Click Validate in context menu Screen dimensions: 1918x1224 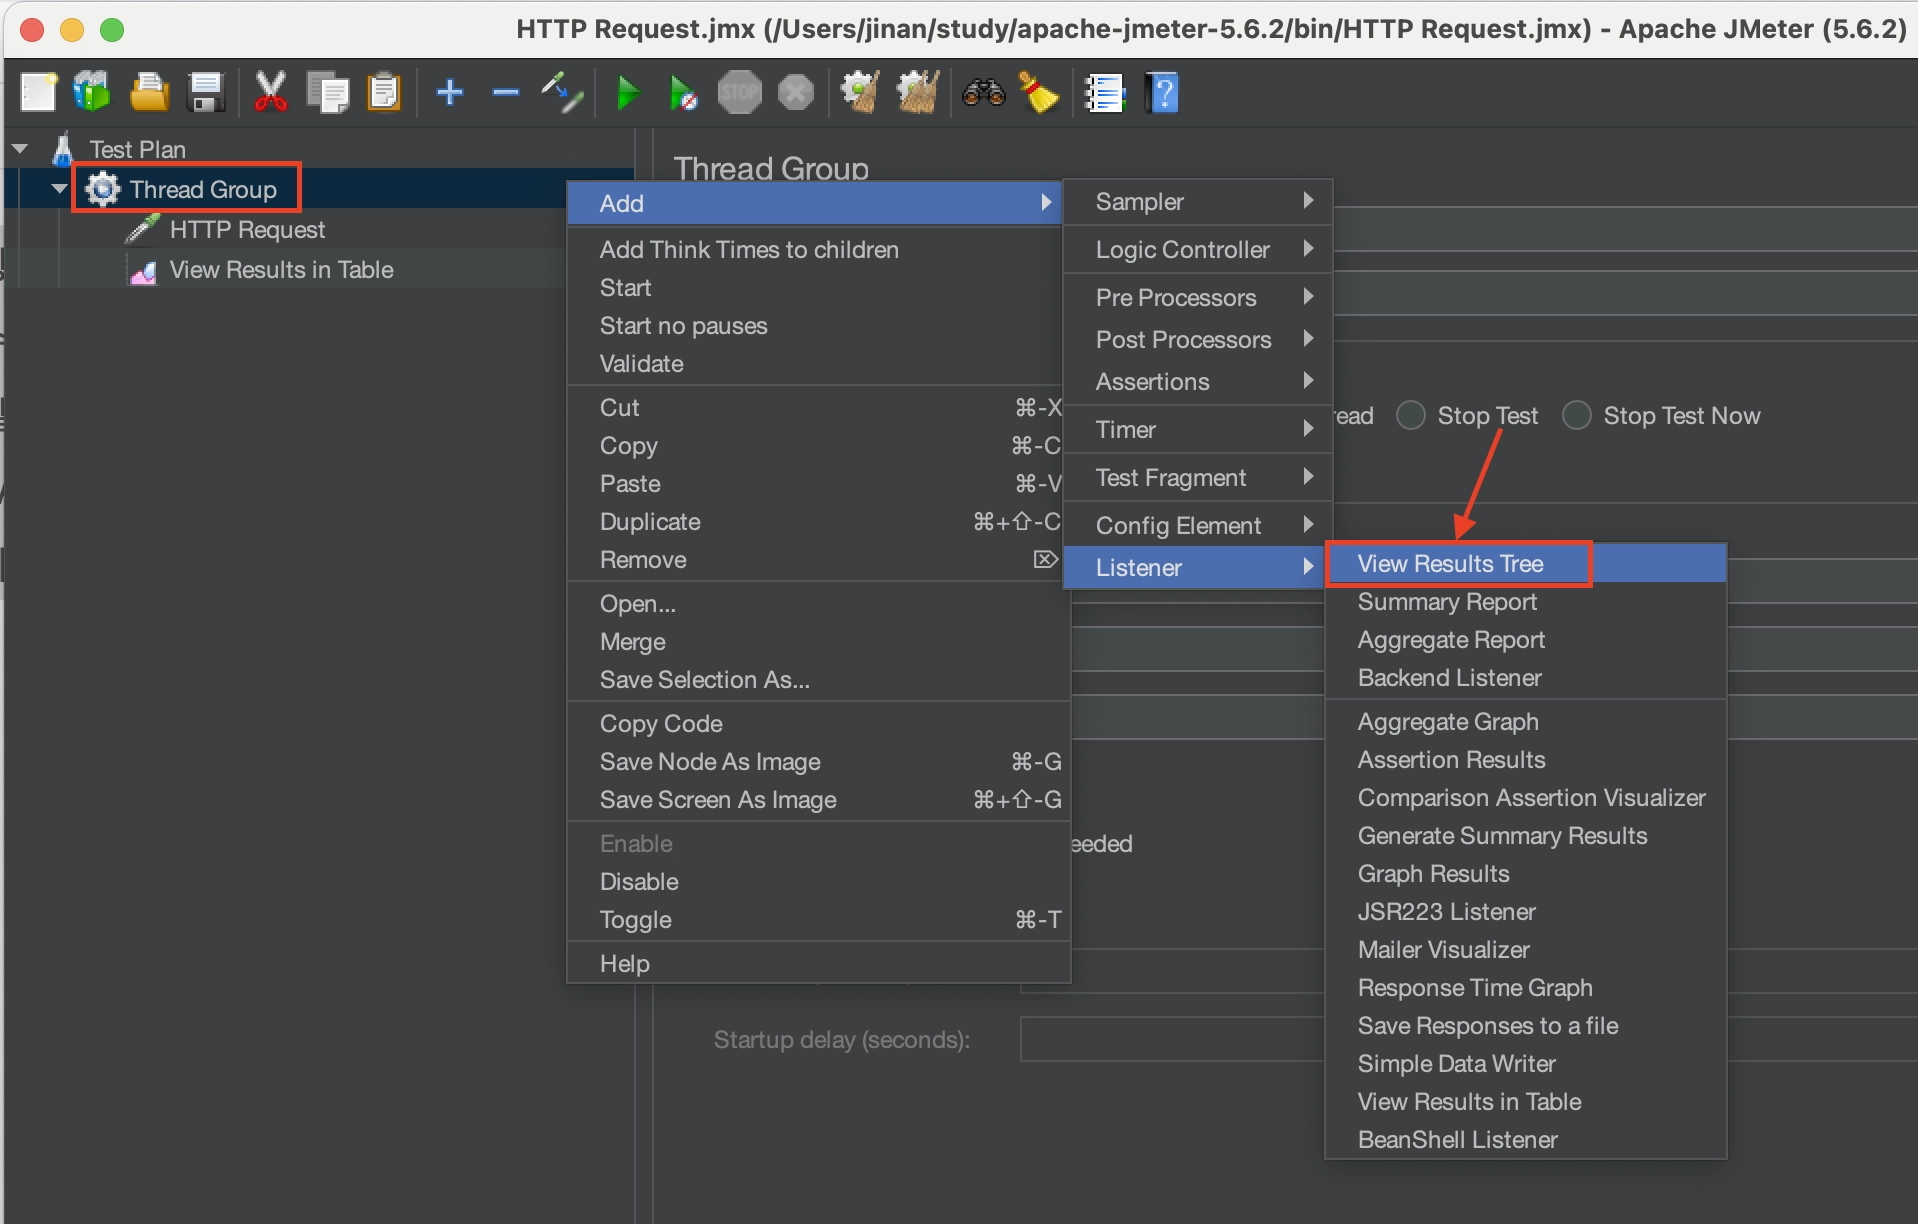pos(819,363)
